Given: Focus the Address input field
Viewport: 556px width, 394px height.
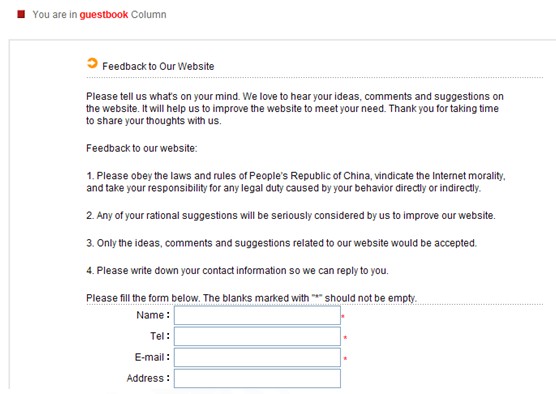Looking at the screenshot, I should tap(257, 378).
